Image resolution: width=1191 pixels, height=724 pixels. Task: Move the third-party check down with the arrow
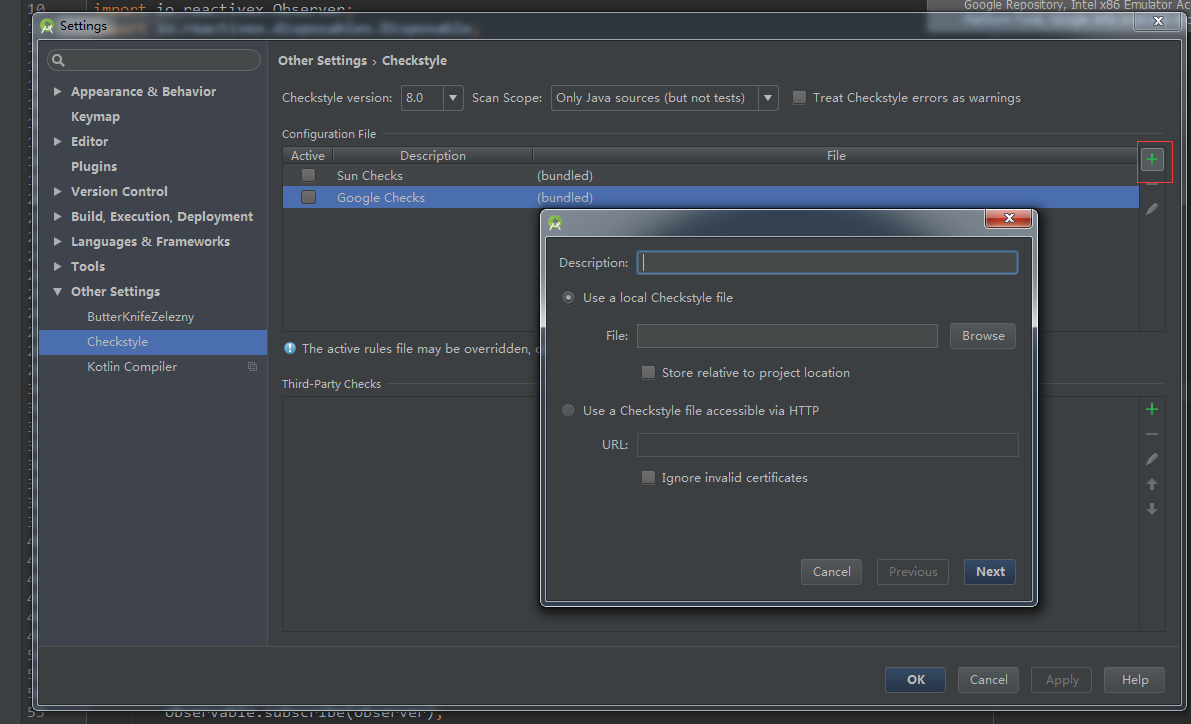pos(1152,509)
